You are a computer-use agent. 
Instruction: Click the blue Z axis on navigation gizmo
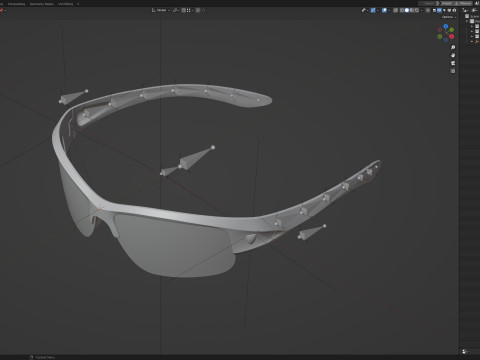click(x=446, y=26)
